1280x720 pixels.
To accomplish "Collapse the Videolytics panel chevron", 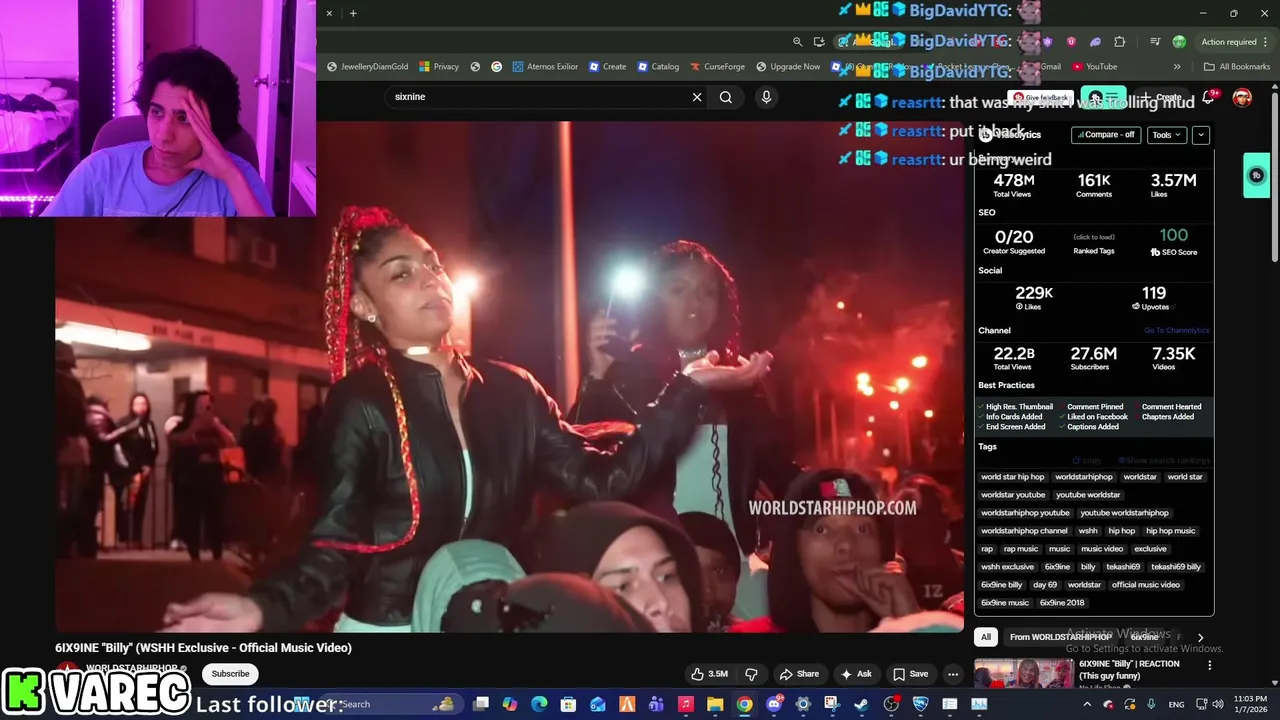I will (x=1201, y=135).
